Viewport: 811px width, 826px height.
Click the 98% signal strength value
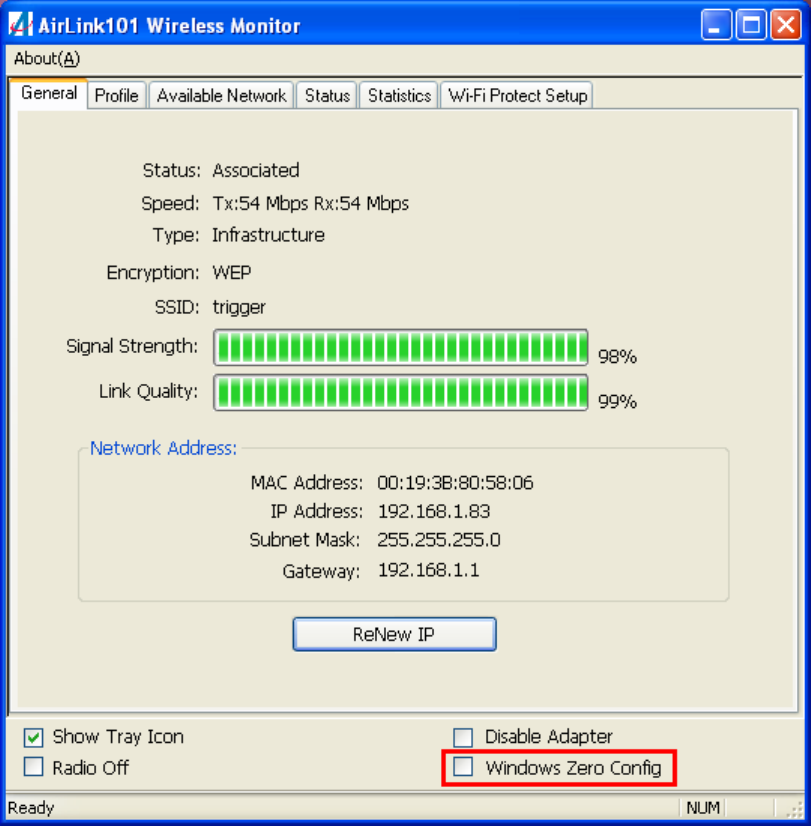[x=617, y=357]
